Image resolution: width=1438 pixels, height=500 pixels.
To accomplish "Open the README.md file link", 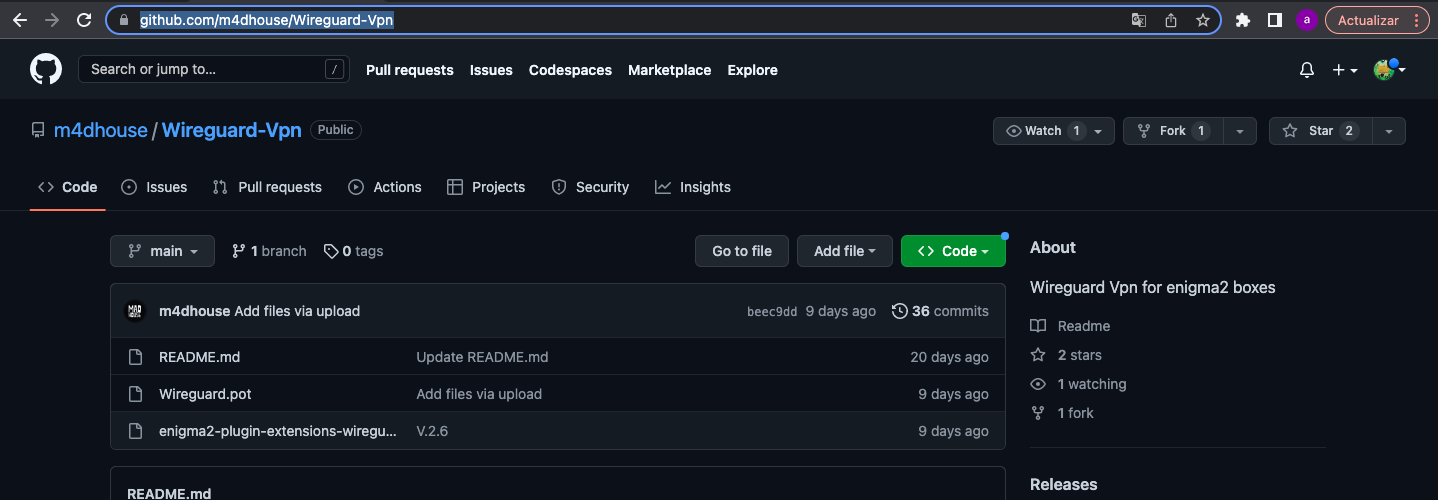I will point(199,357).
